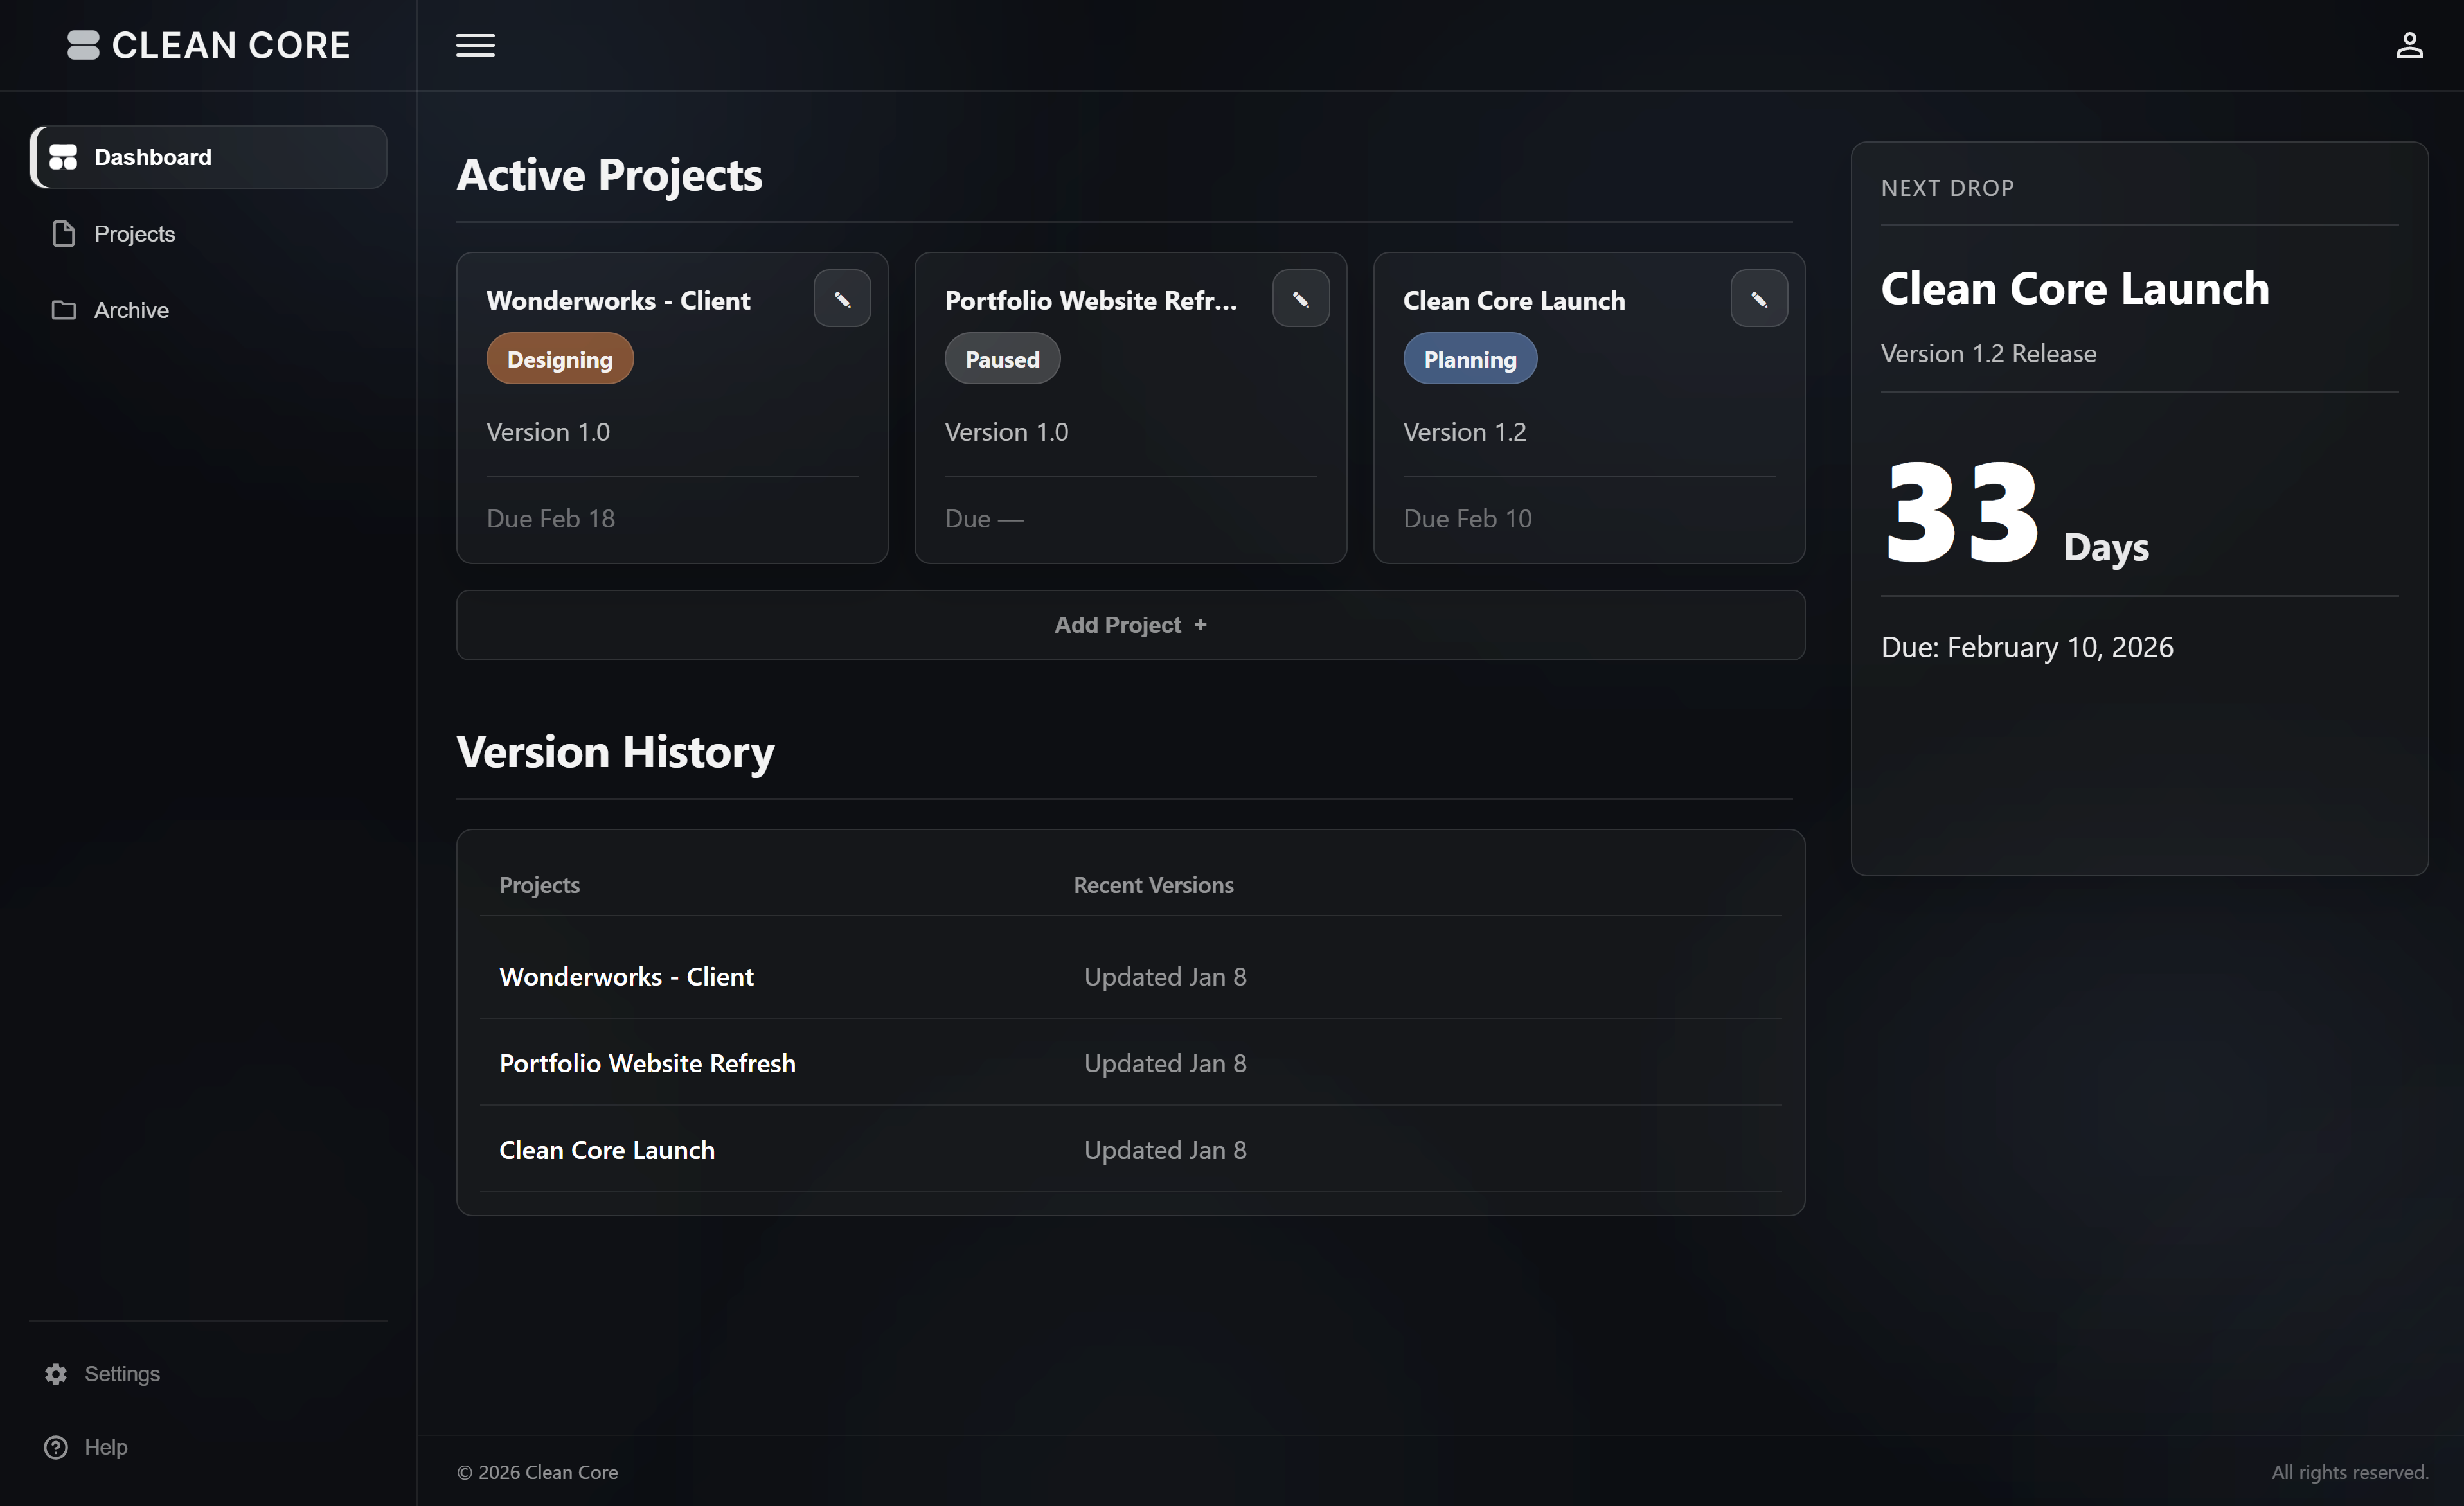Expand the Archive sidebar entry
Viewport: 2464px width, 1506px height.
[130, 310]
